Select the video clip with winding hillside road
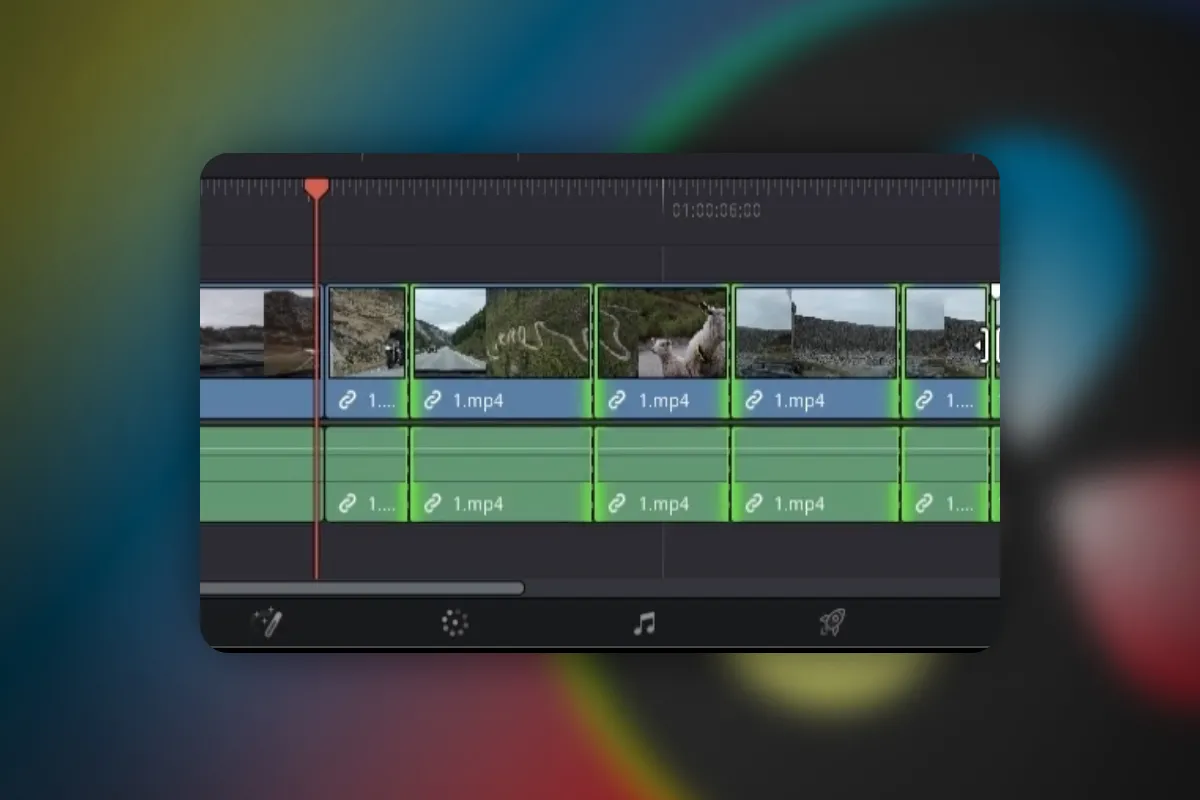Screen dimensions: 1200x800 point(502,351)
